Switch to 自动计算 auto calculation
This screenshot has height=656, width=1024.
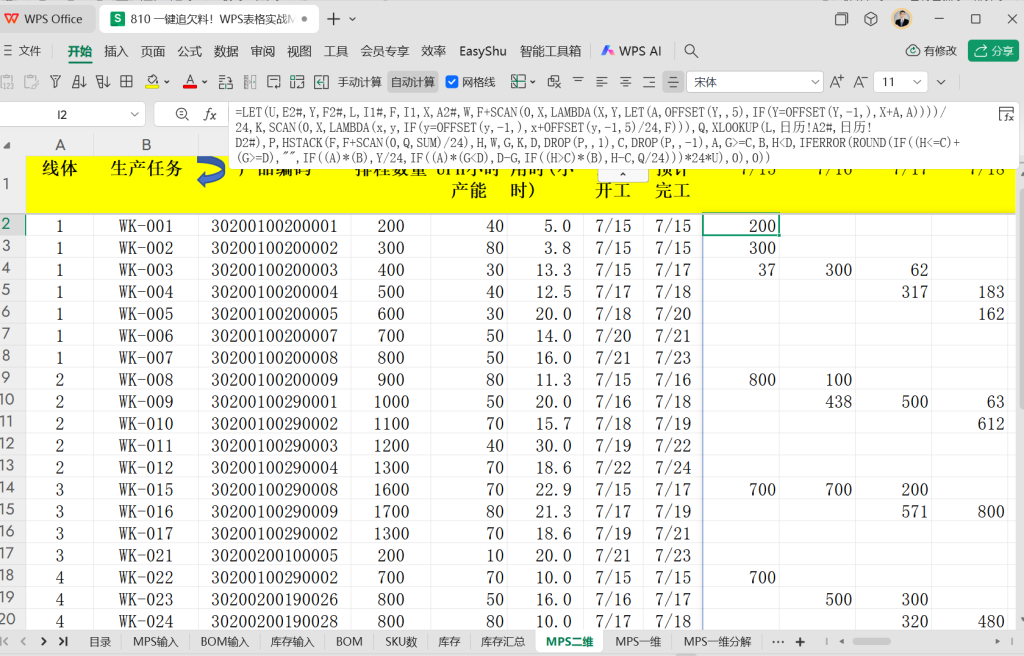pos(413,82)
